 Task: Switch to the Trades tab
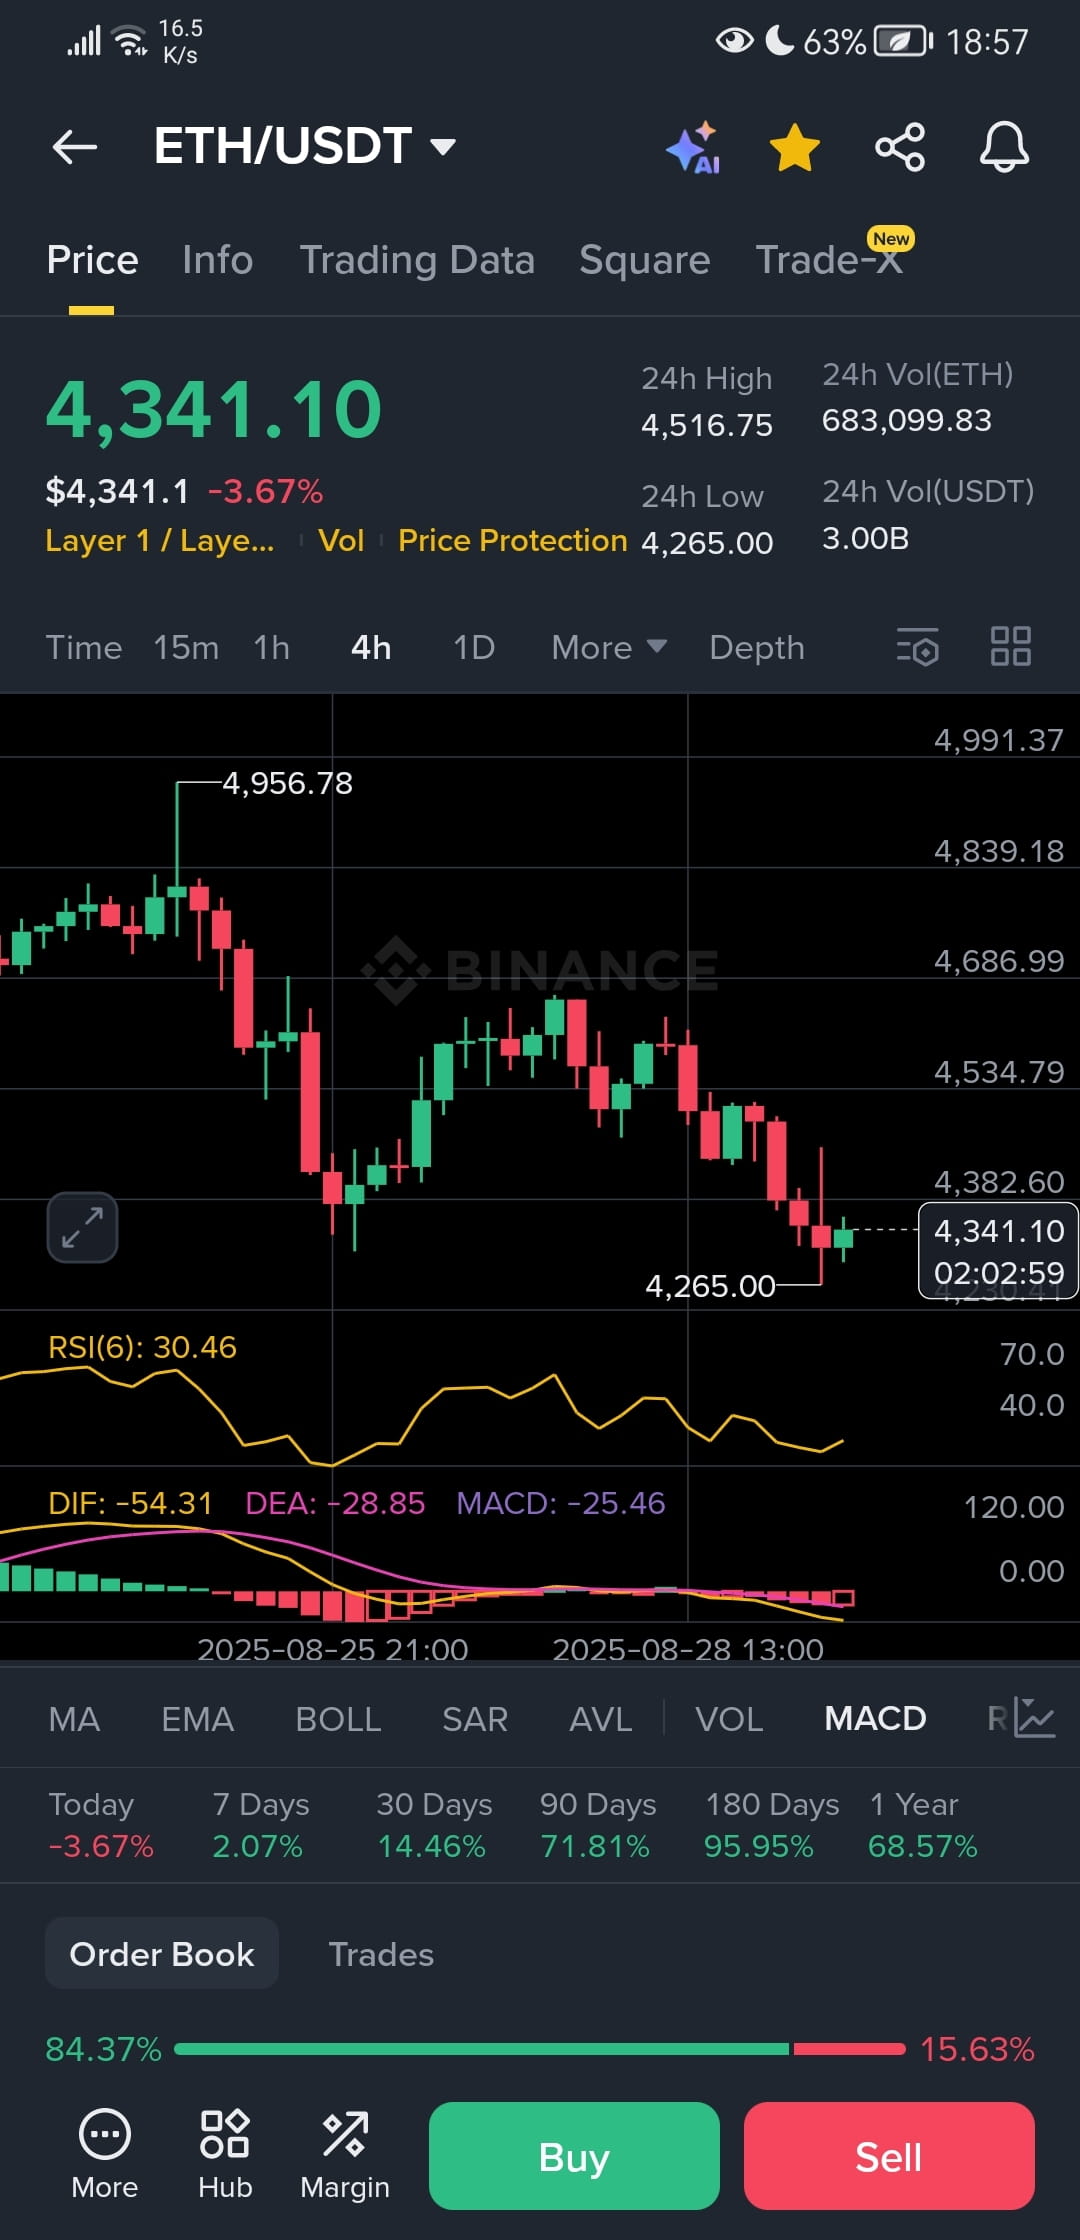381,1955
